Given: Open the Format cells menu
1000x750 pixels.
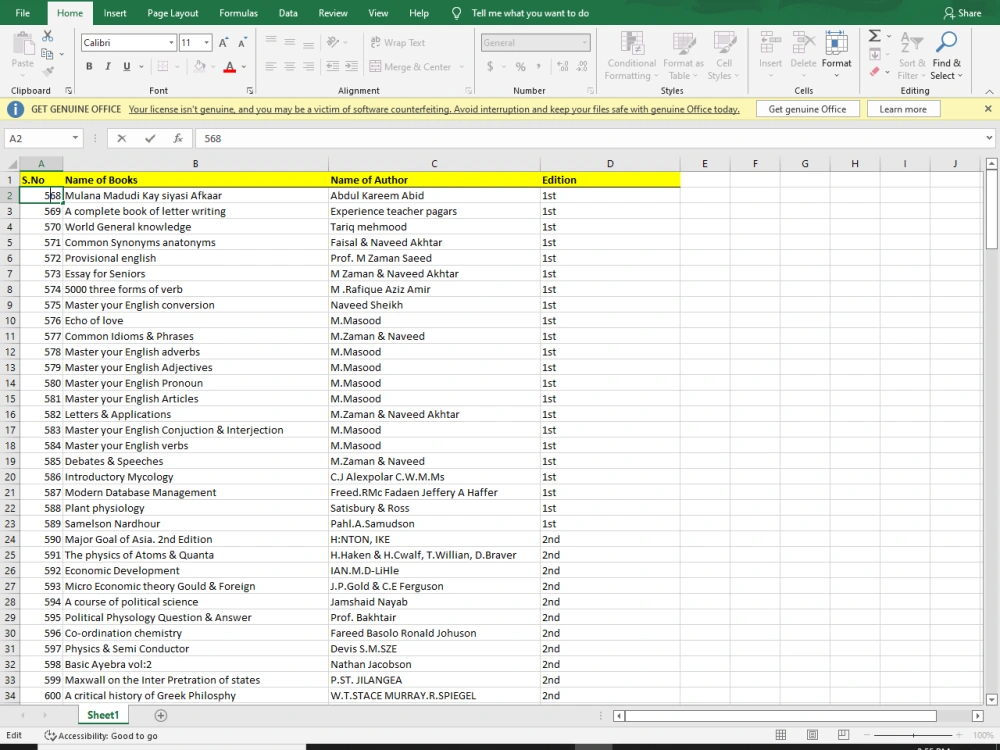Looking at the screenshot, I should coord(836,55).
